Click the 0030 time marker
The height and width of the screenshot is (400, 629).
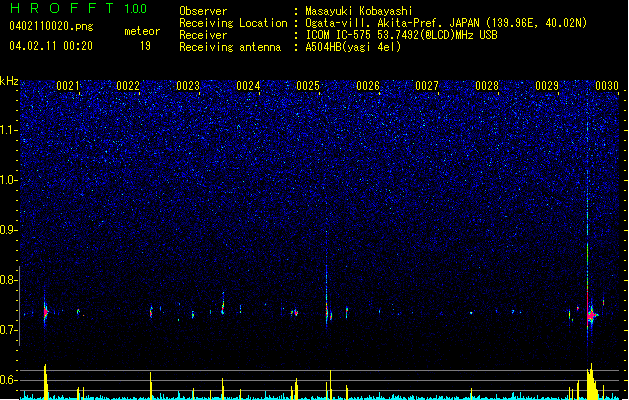pos(607,86)
